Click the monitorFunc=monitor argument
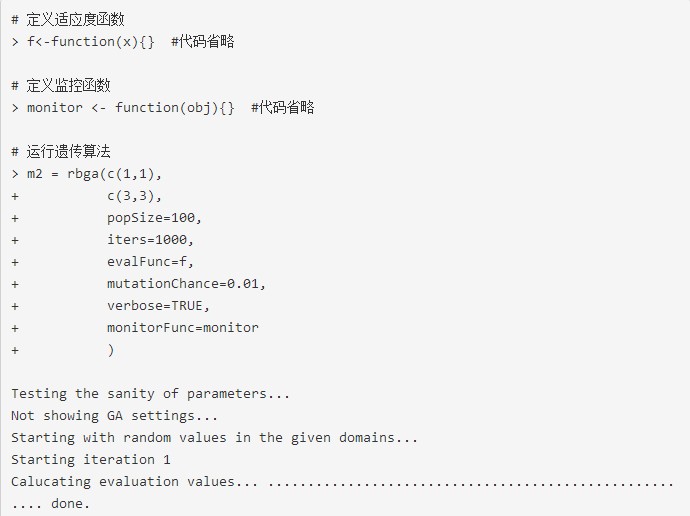The image size is (690, 516). (183, 328)
